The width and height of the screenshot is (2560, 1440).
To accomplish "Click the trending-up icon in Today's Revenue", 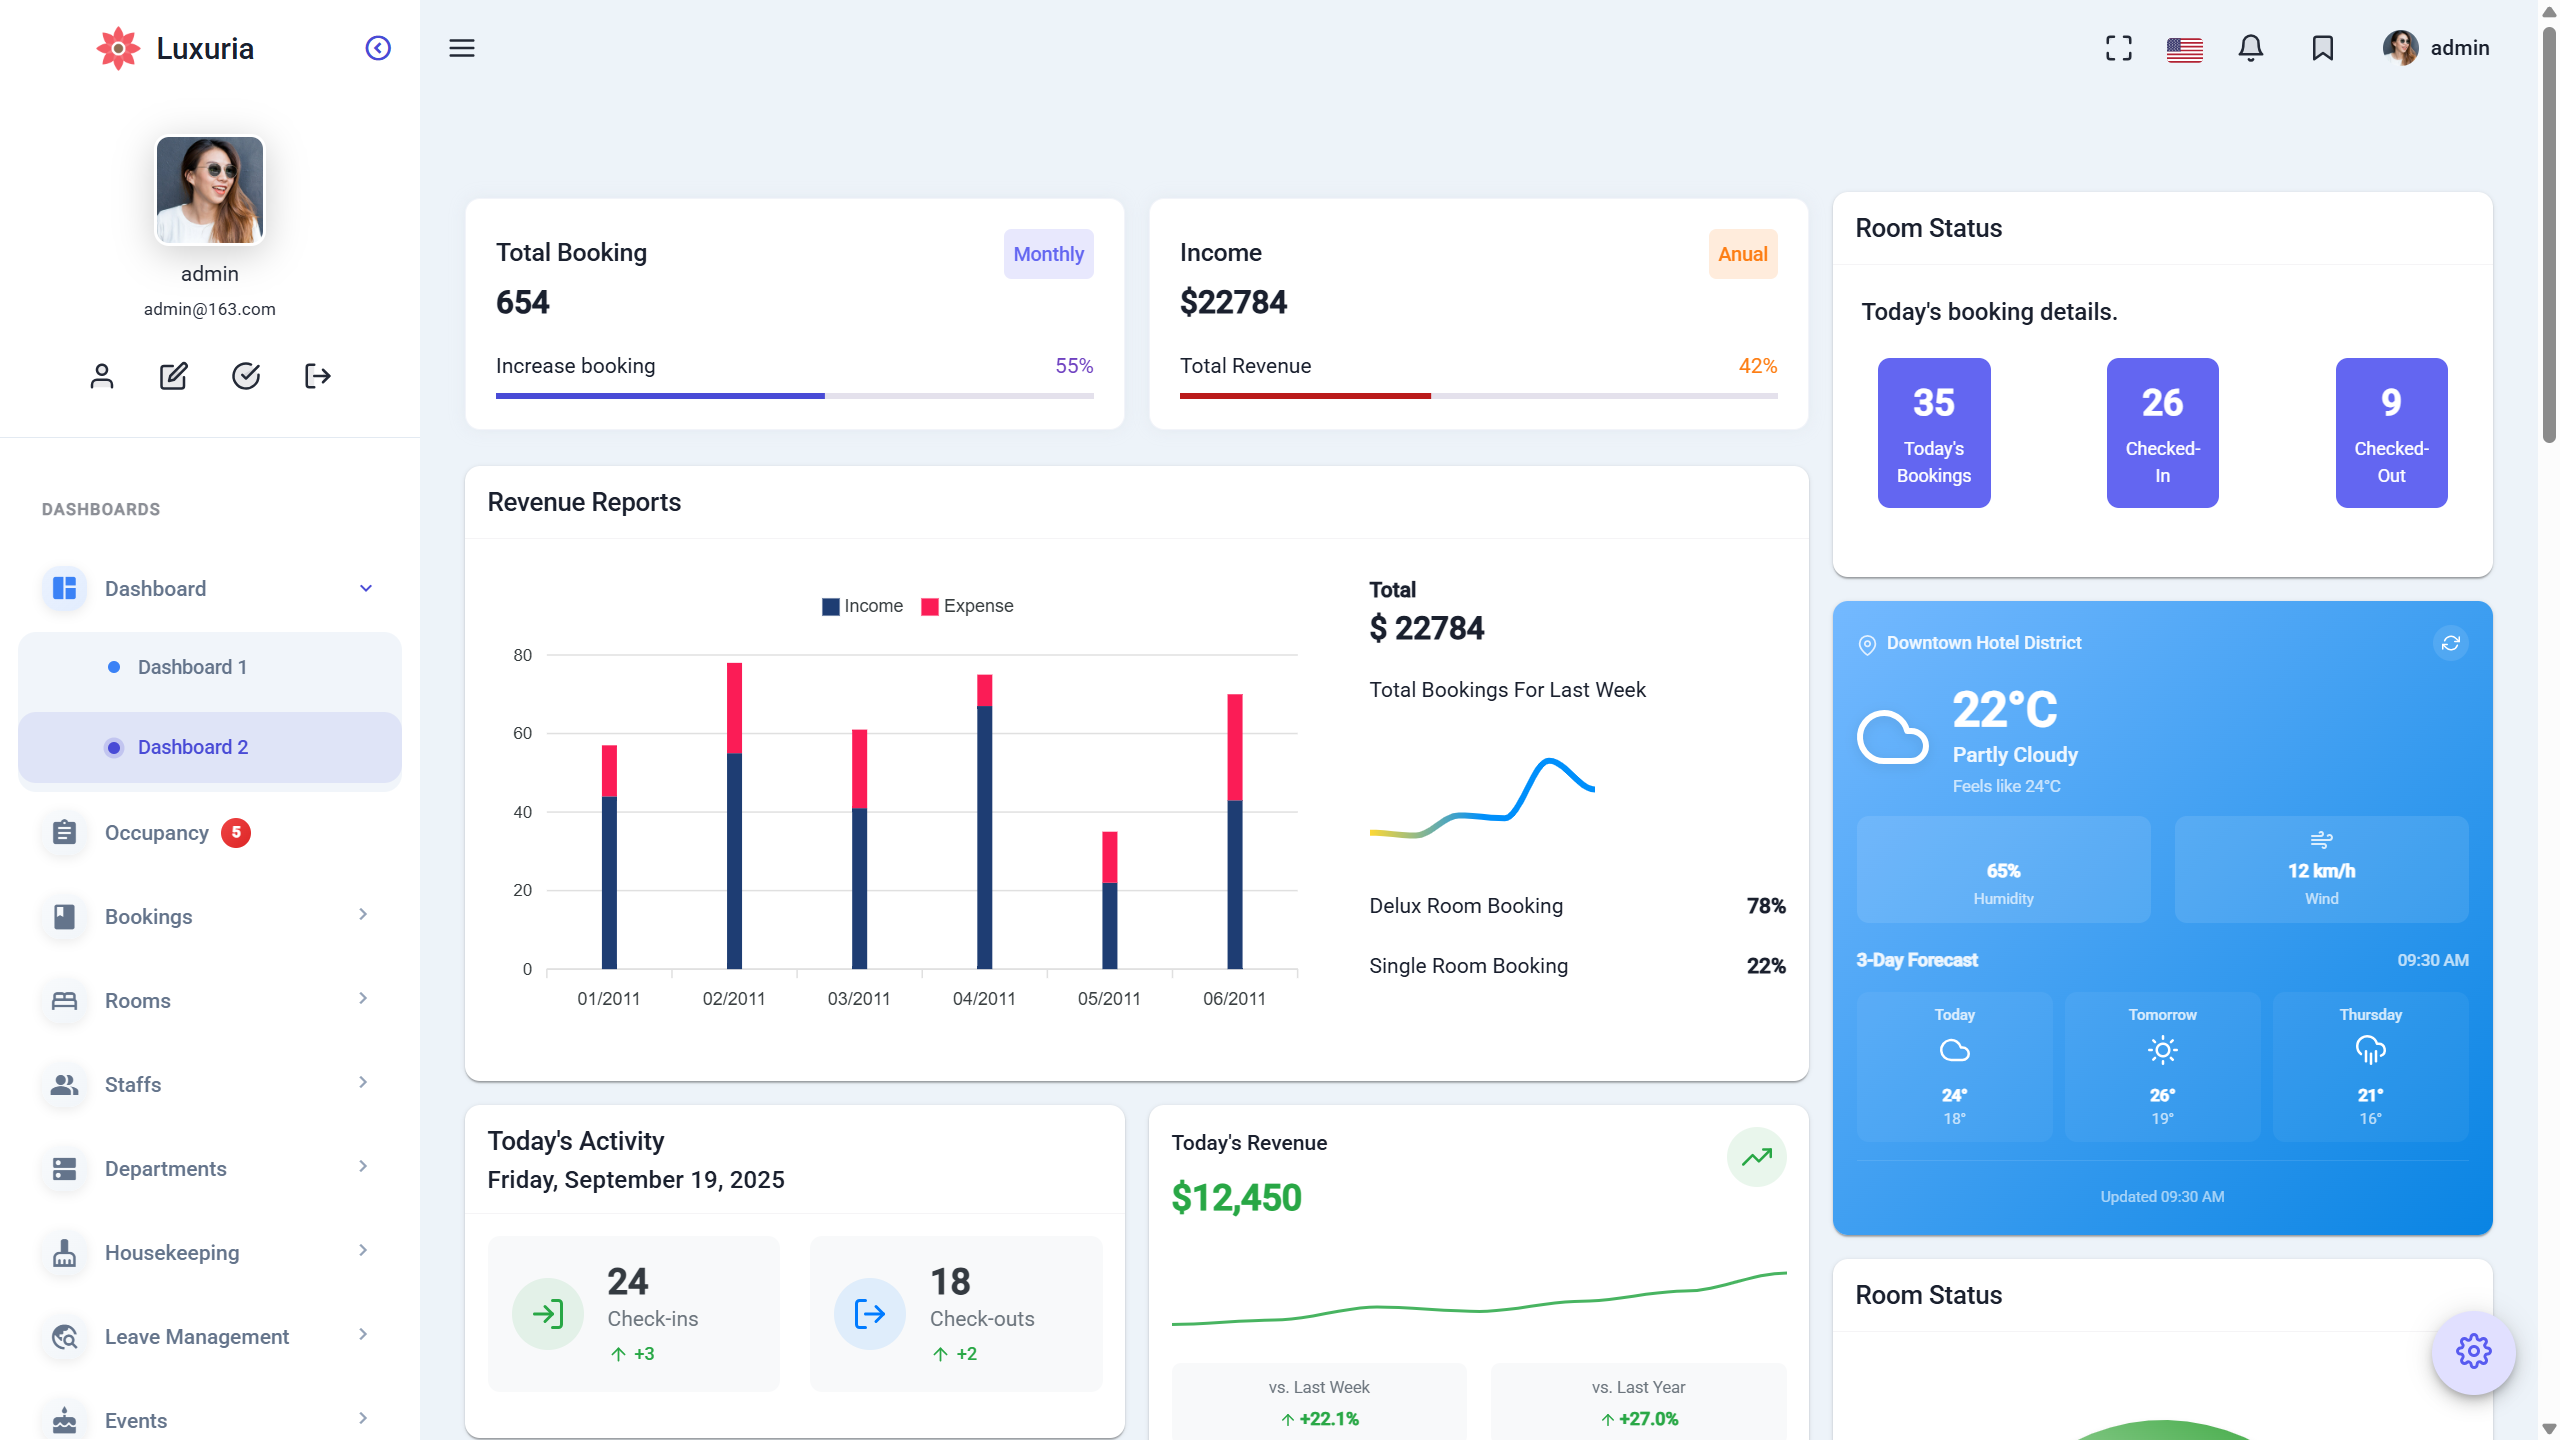I will (x=1756, y=1157).
